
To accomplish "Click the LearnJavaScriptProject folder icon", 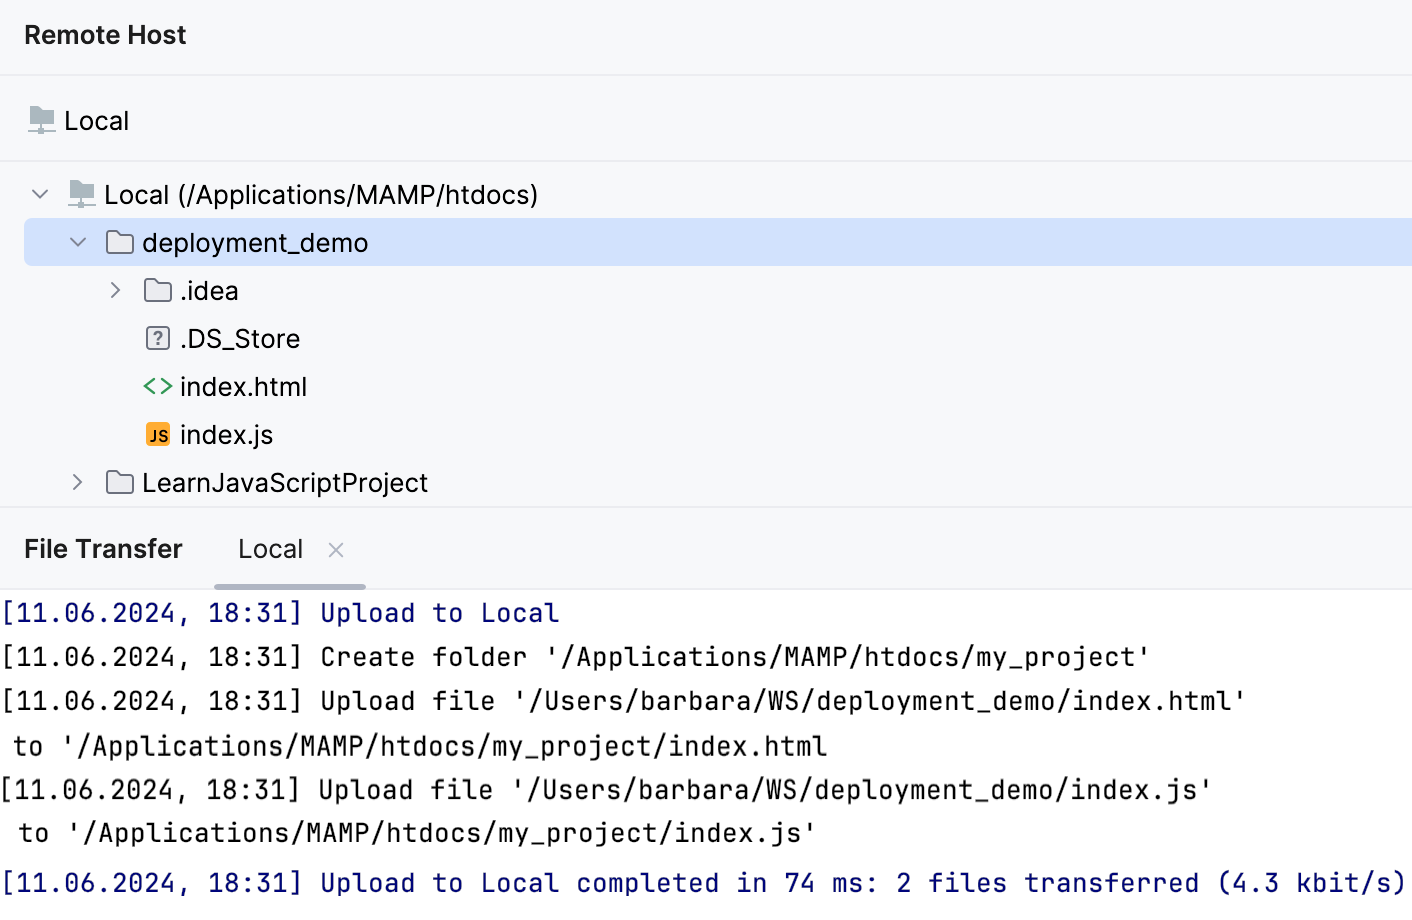I will (x=120, y=482).
